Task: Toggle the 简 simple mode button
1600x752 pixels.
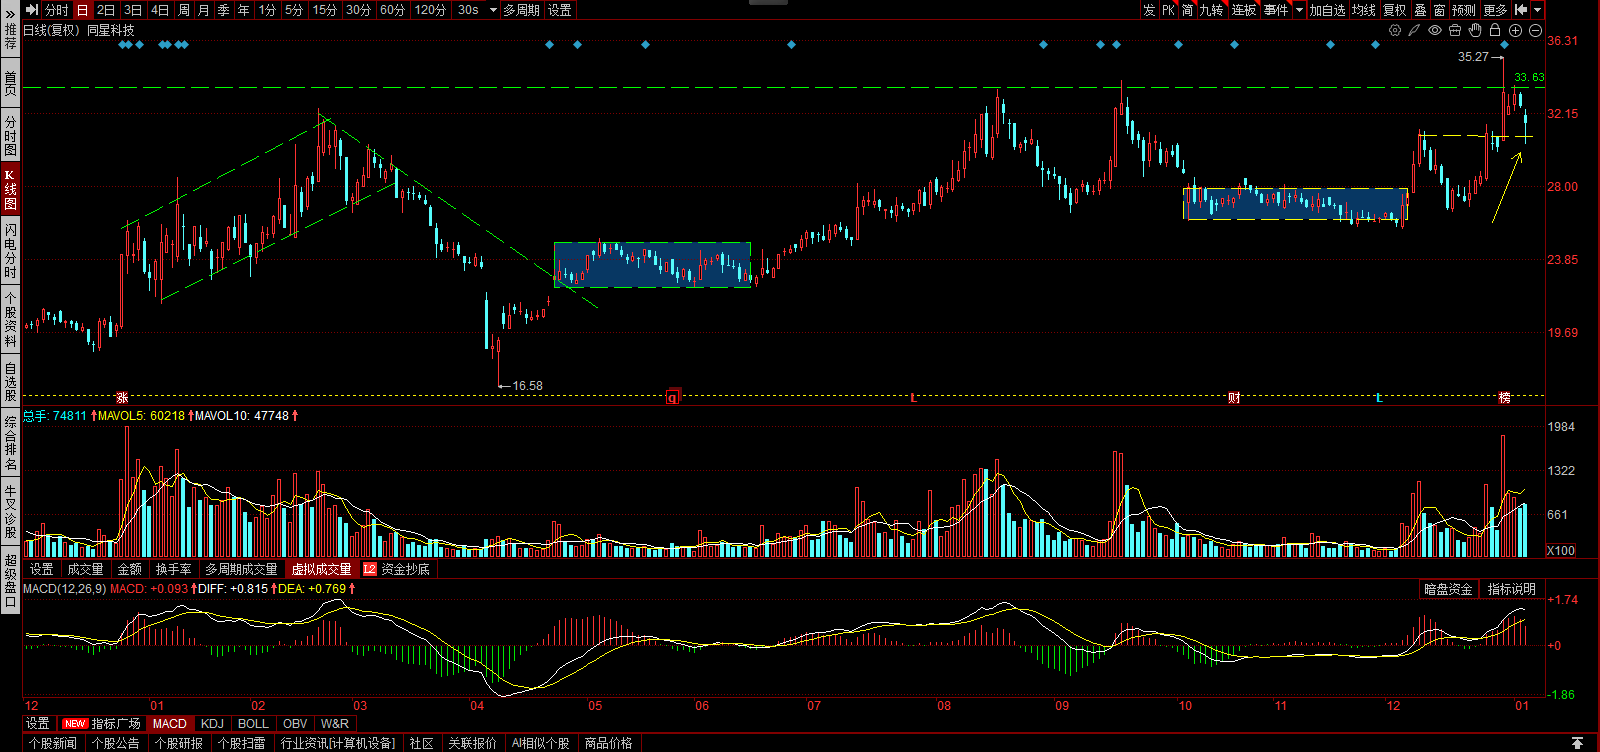Action: [1187, 10]
